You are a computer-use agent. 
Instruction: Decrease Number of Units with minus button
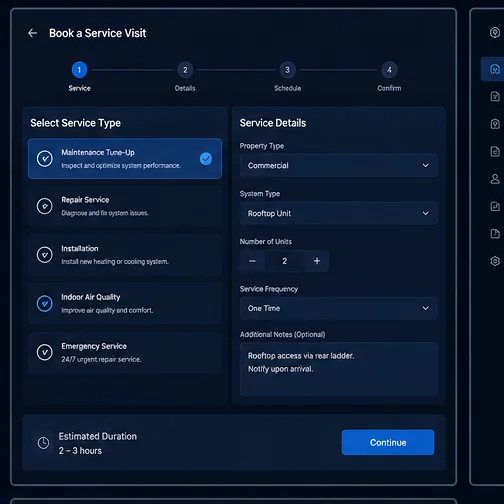pos(252,261)
